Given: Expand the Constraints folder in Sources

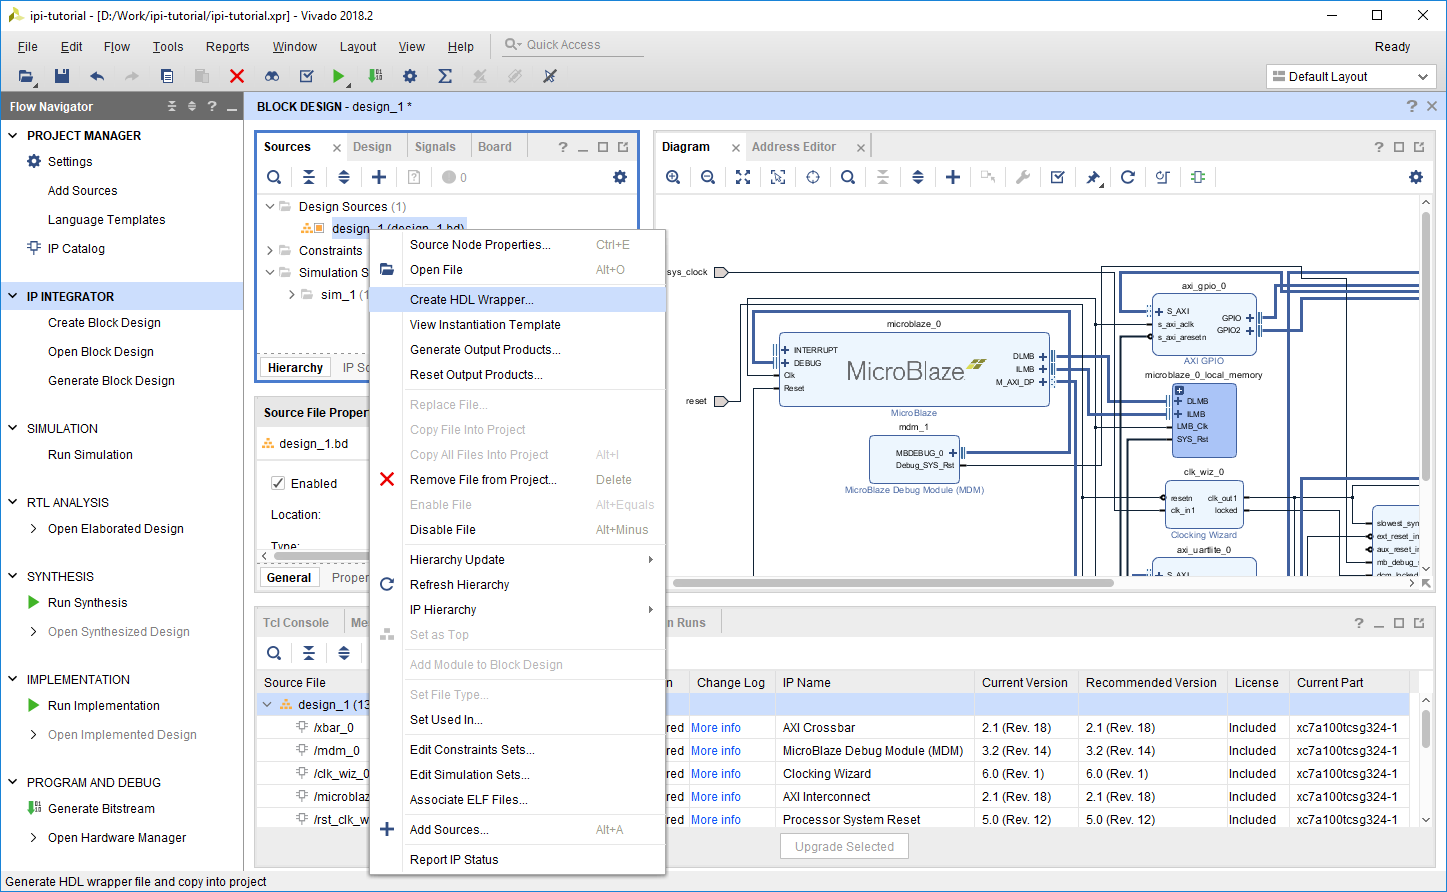Looking at the screenshot, I should (270, 251).
